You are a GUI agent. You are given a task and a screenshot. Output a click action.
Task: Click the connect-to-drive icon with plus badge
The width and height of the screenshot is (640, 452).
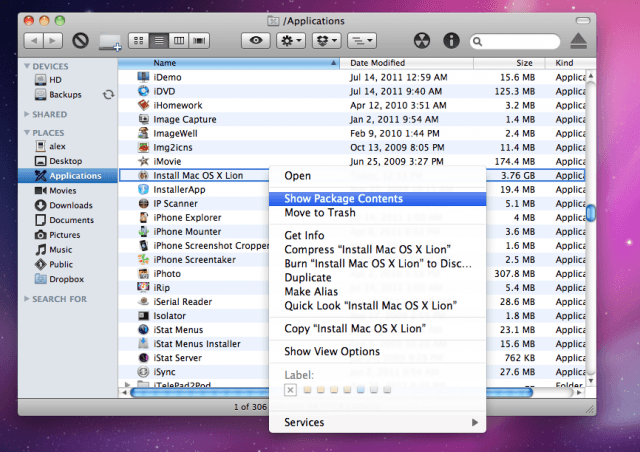(x=111, y=42)
